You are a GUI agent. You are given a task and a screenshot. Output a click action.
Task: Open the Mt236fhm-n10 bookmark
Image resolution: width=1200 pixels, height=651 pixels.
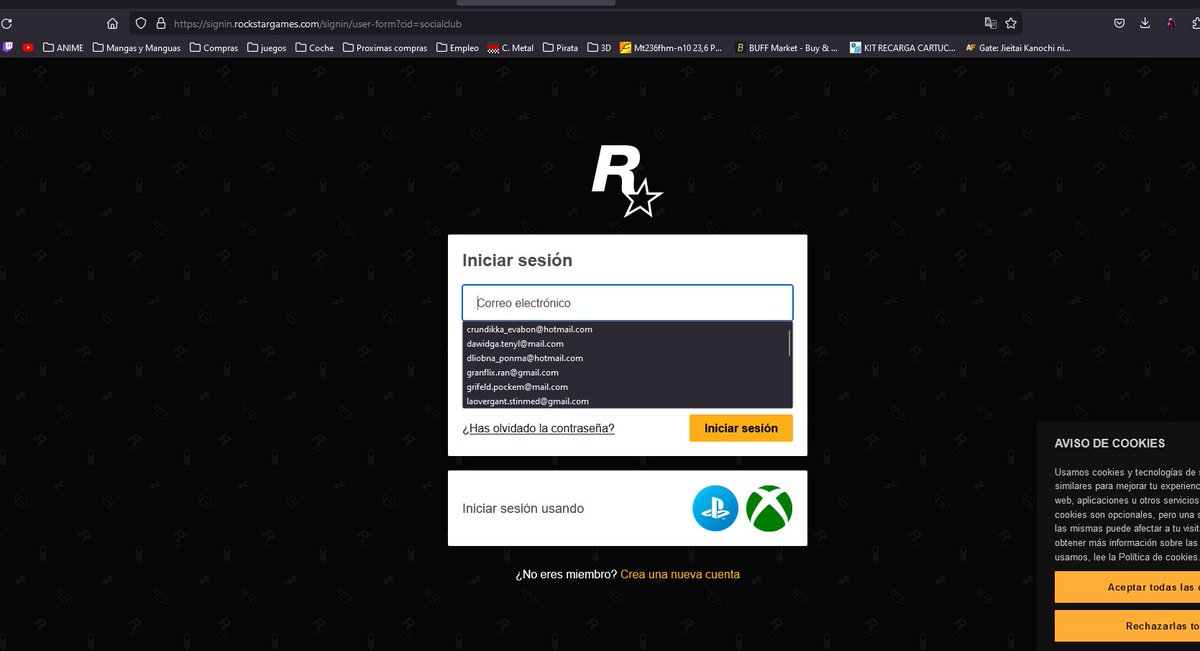[670, 47]
